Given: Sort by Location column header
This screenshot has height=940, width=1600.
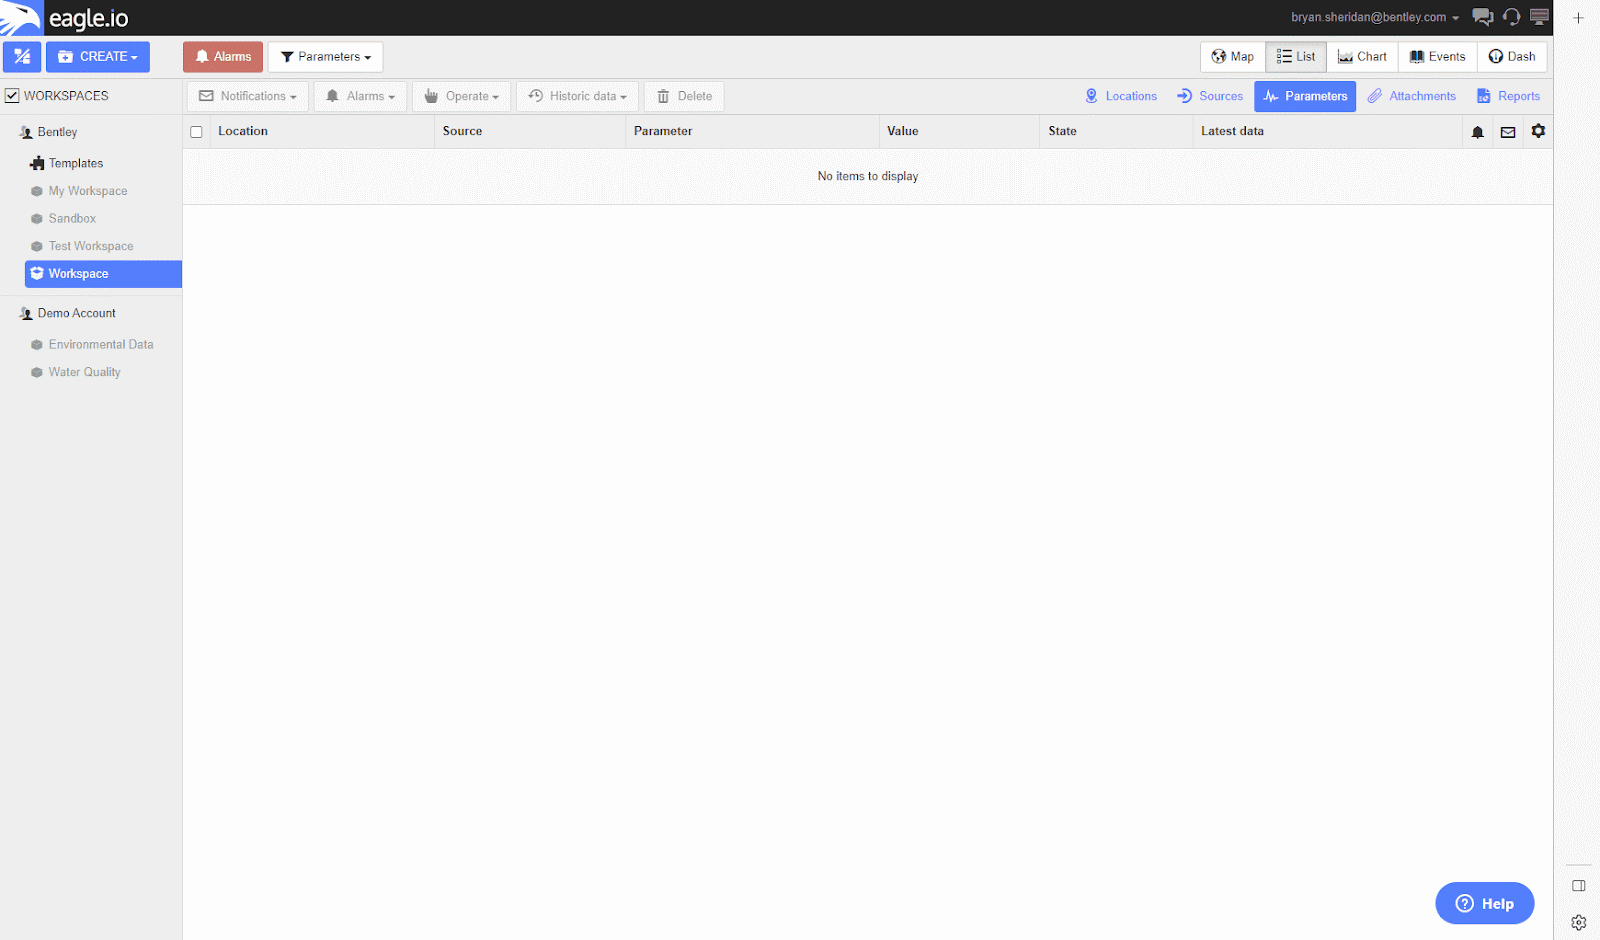Looking at the screenshot, I should (322, 131).
